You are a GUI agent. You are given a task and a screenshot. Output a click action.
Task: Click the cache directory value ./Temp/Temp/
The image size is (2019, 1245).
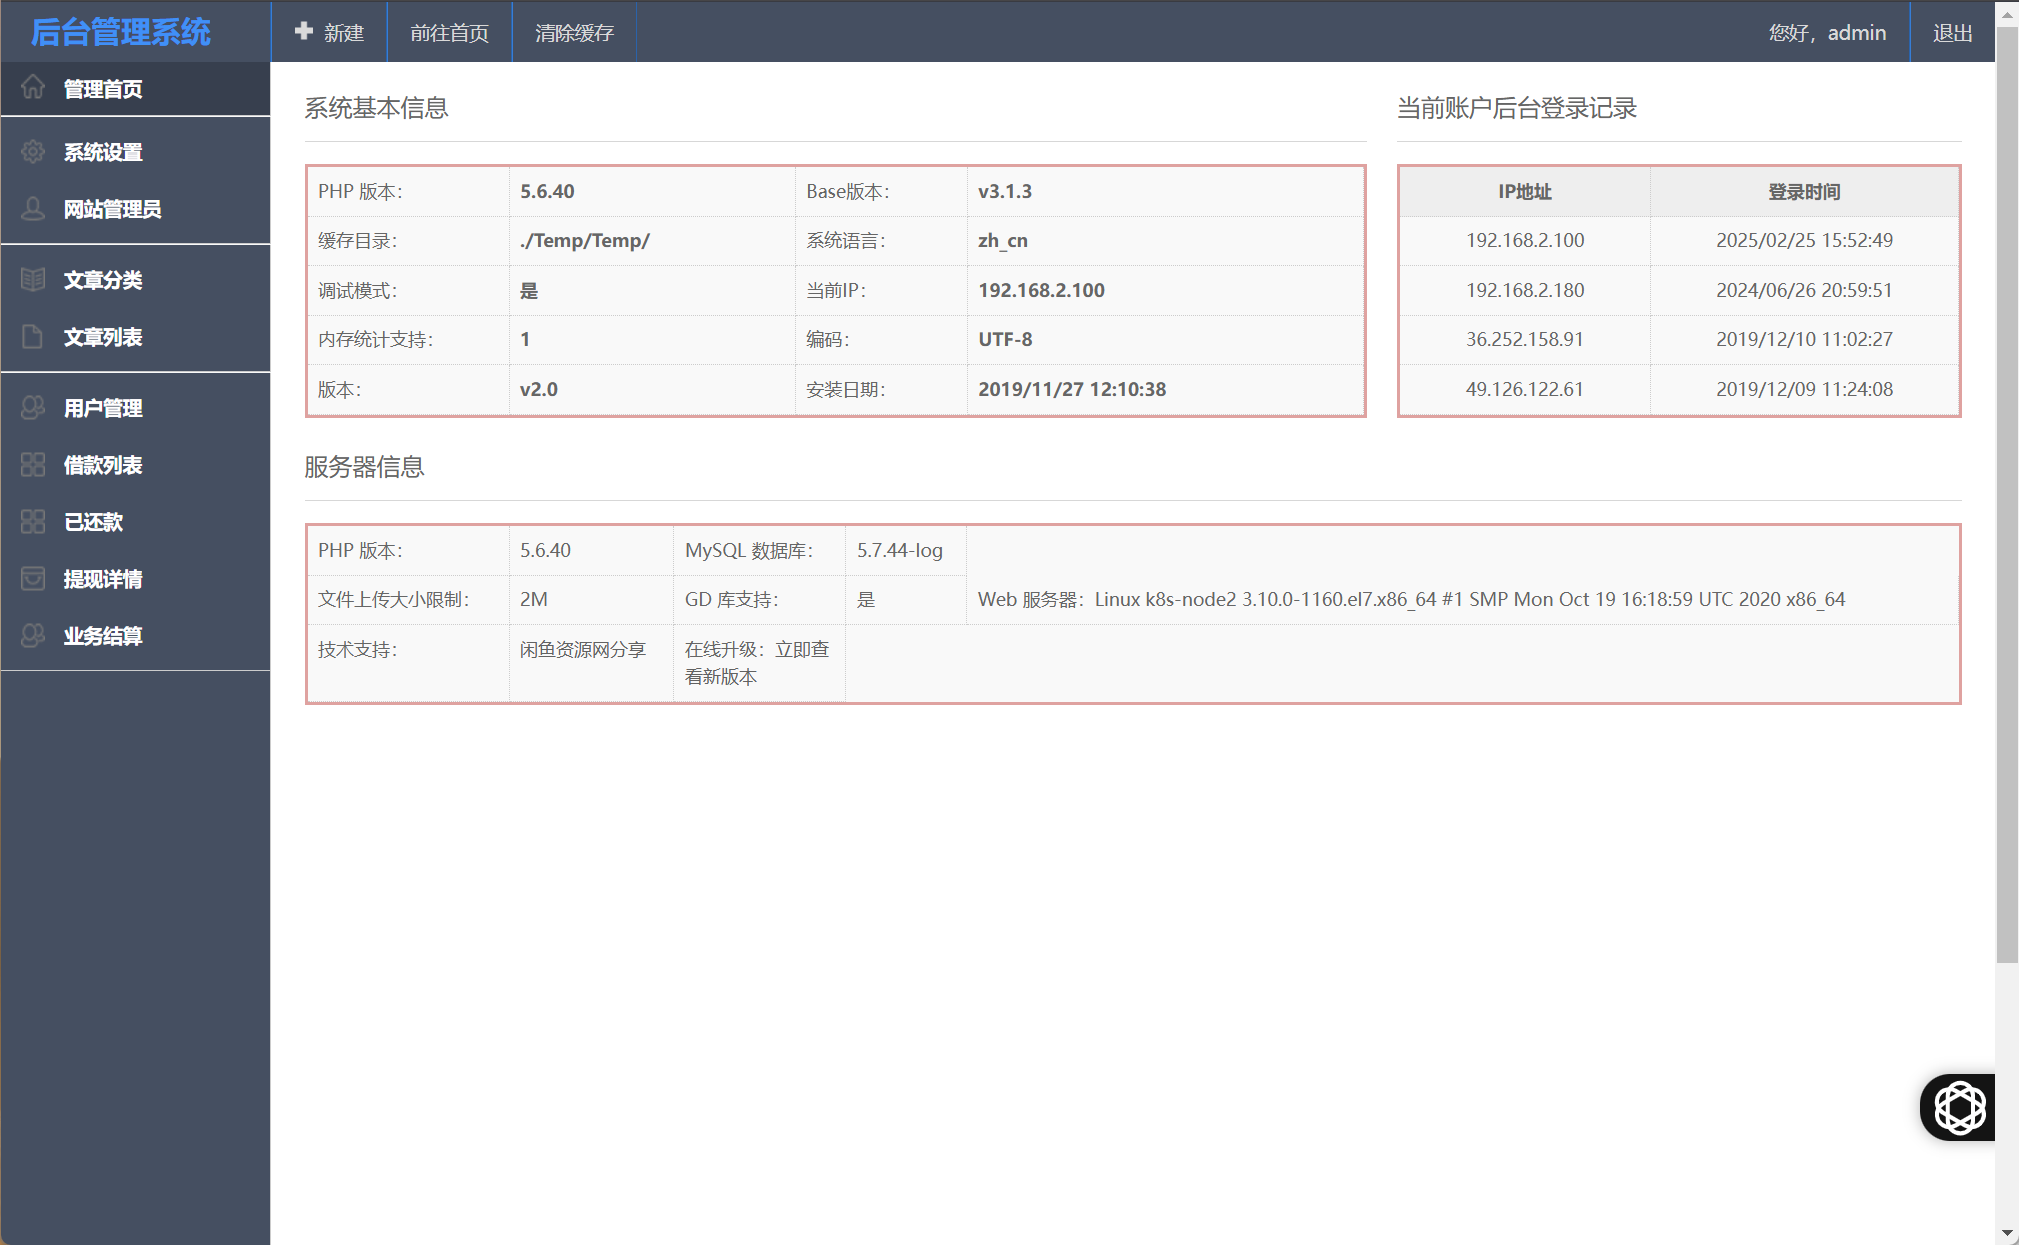[585, 240]
